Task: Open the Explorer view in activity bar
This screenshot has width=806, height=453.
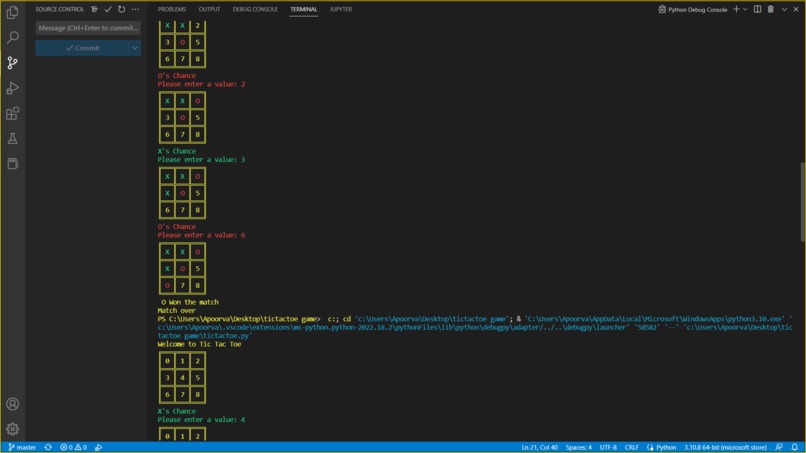Action: [x=12, y=12]
